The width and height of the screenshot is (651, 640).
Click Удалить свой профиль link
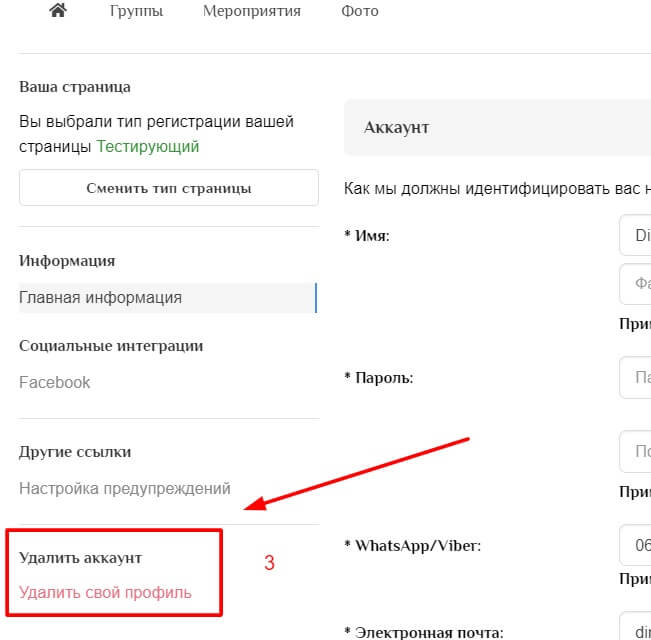105,592
